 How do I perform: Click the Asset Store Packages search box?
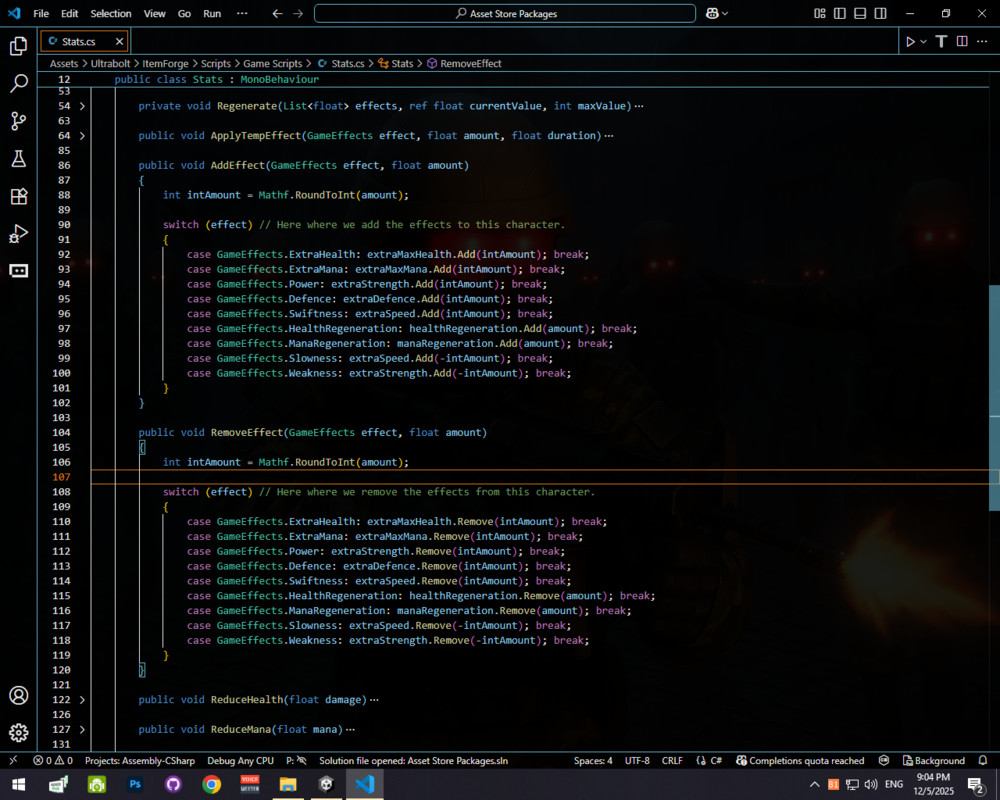coord(505,14)
